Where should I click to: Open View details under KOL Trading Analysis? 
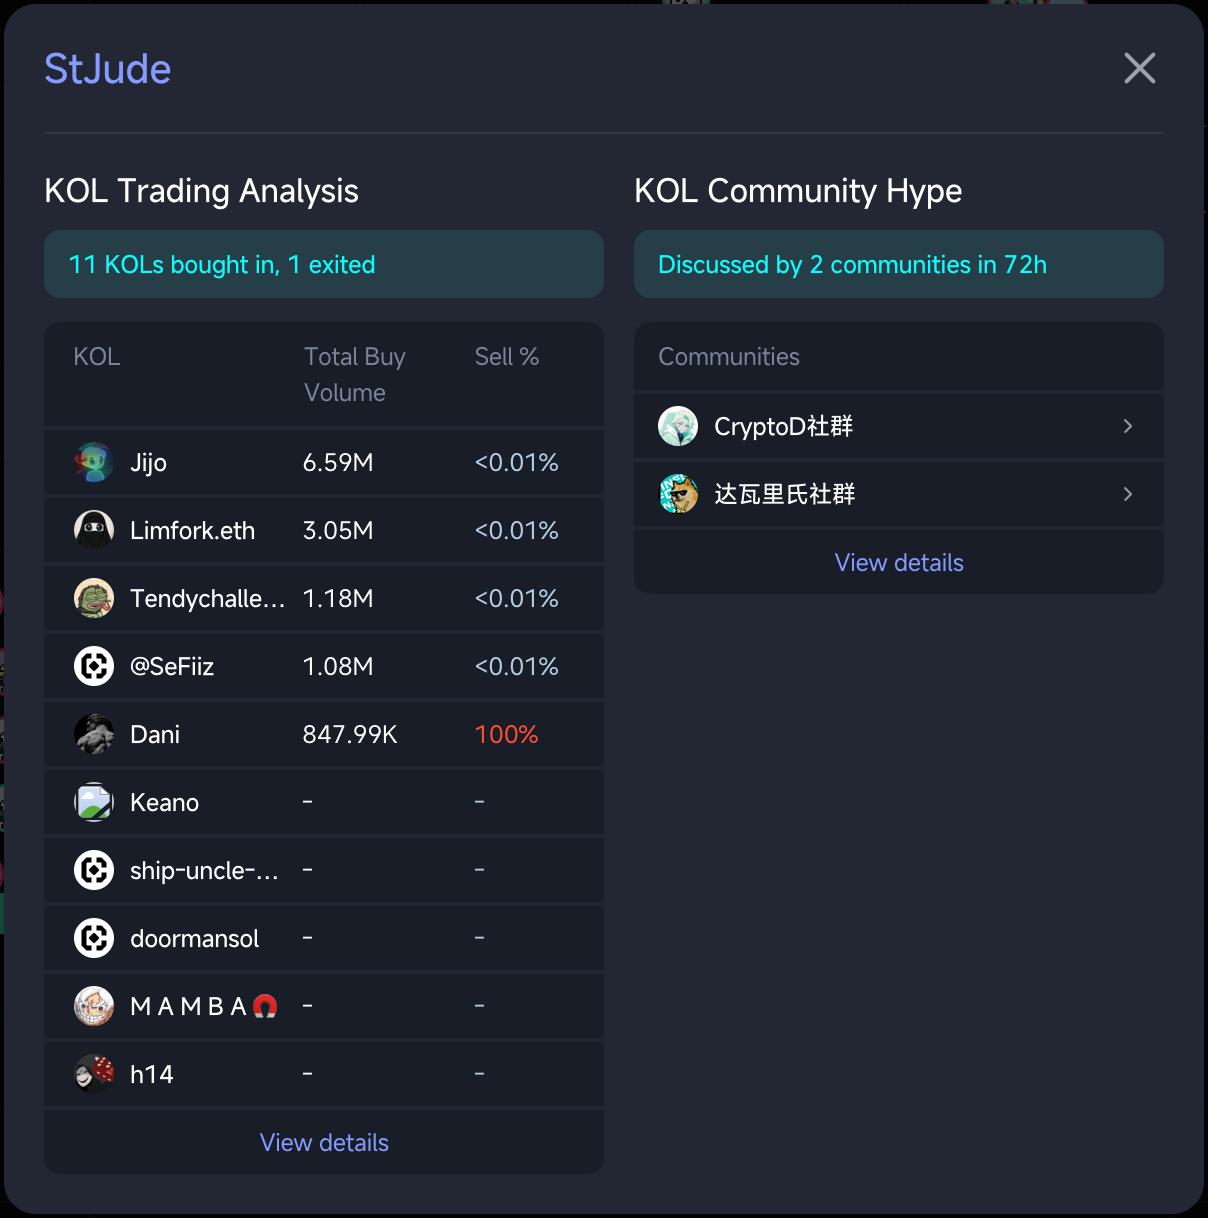click(324, 1142)
